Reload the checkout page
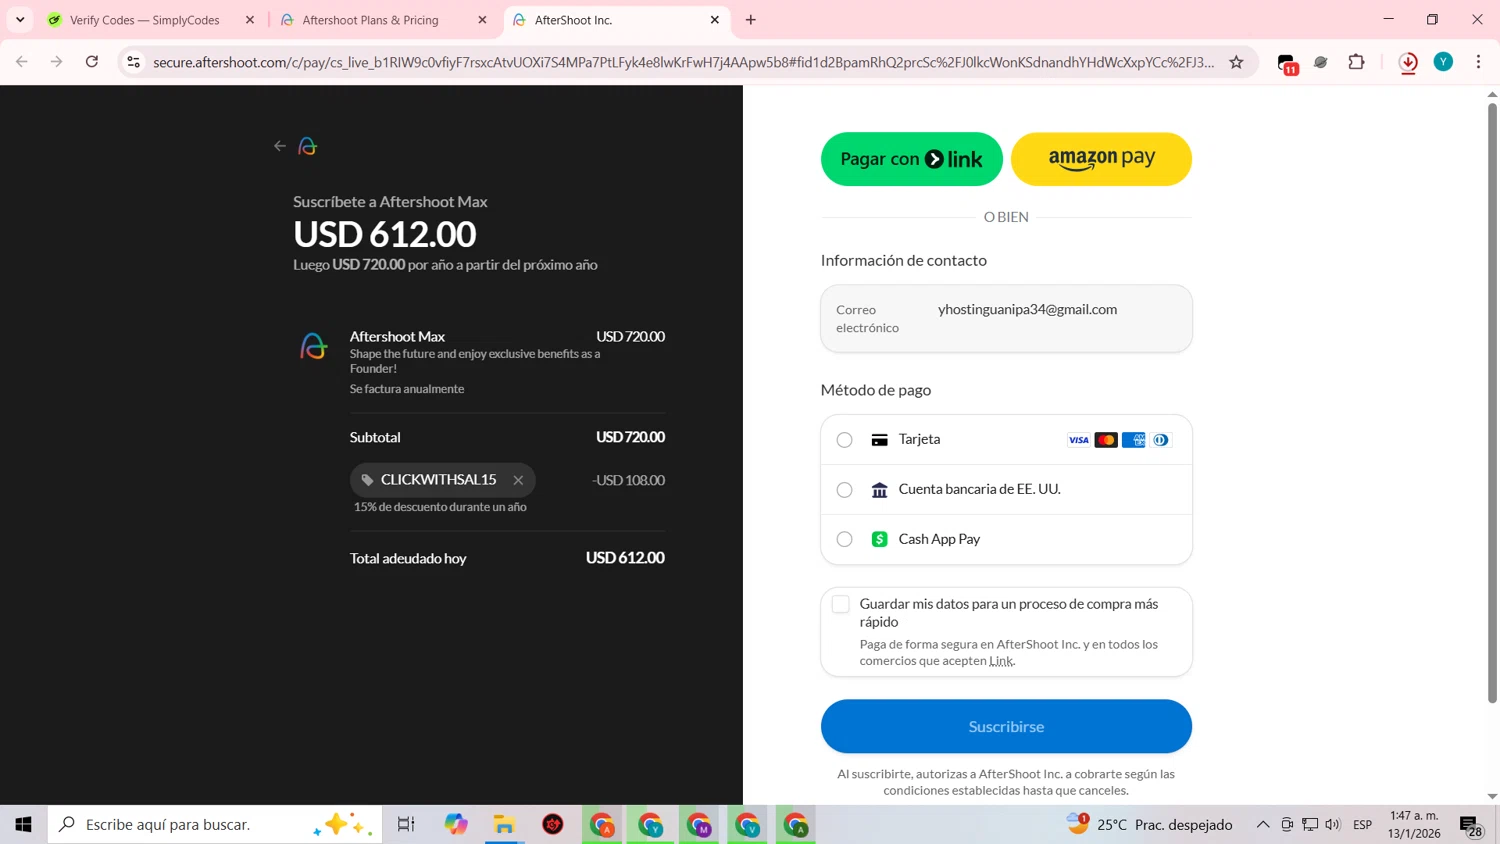1500x844 pixels. 92,62
